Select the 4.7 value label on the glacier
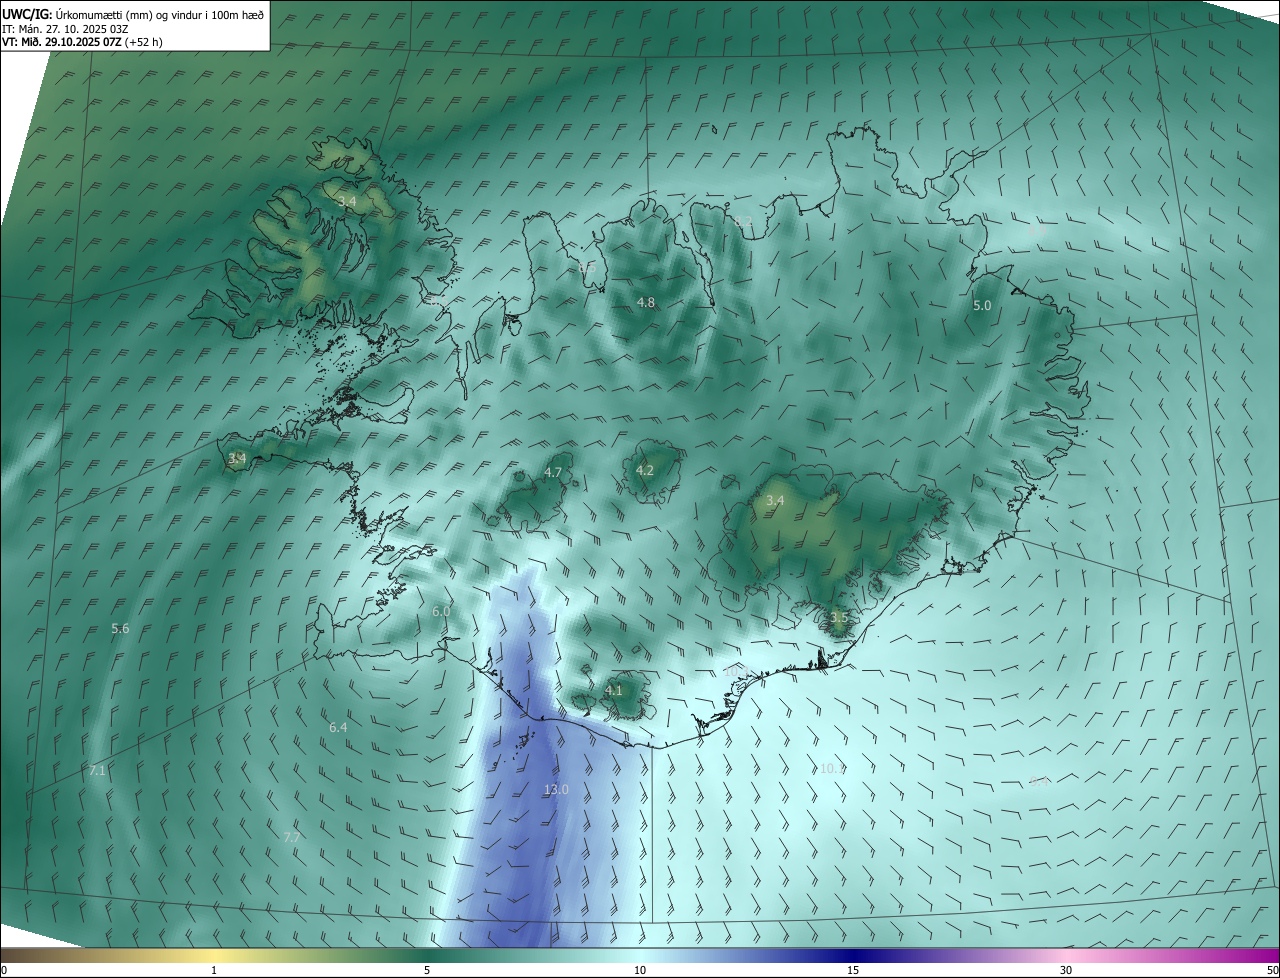 point(553,472)
